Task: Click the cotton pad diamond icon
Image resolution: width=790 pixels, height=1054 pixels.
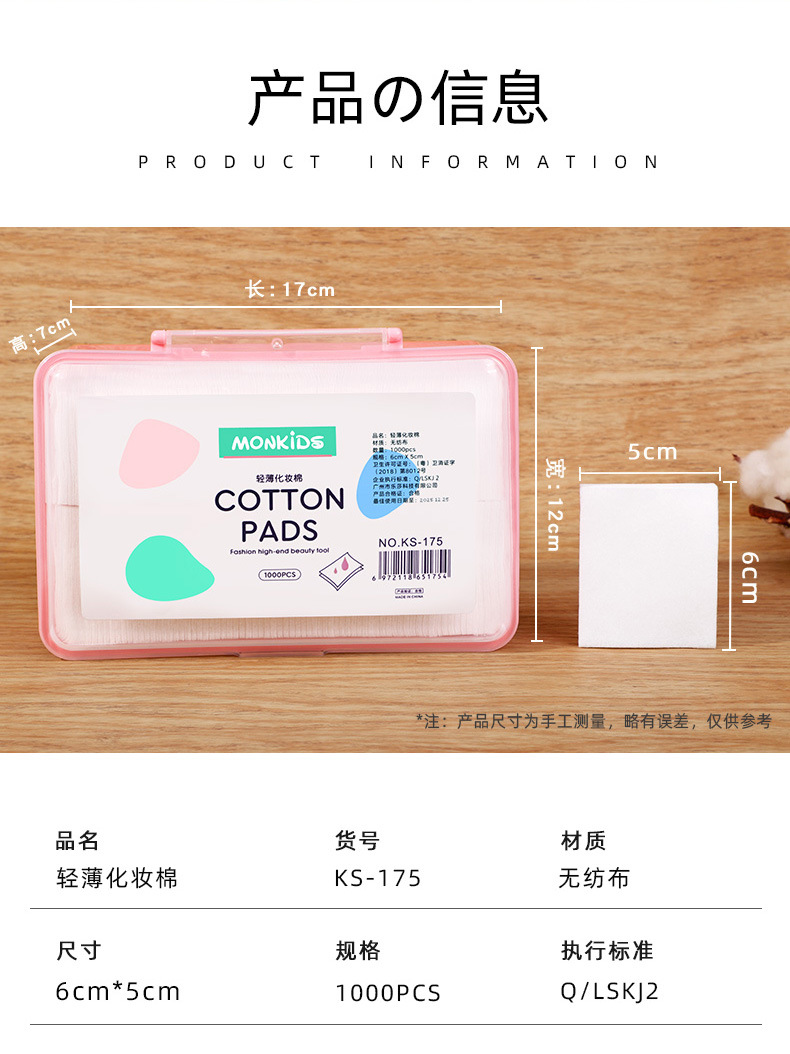Action: pos(342,571)
